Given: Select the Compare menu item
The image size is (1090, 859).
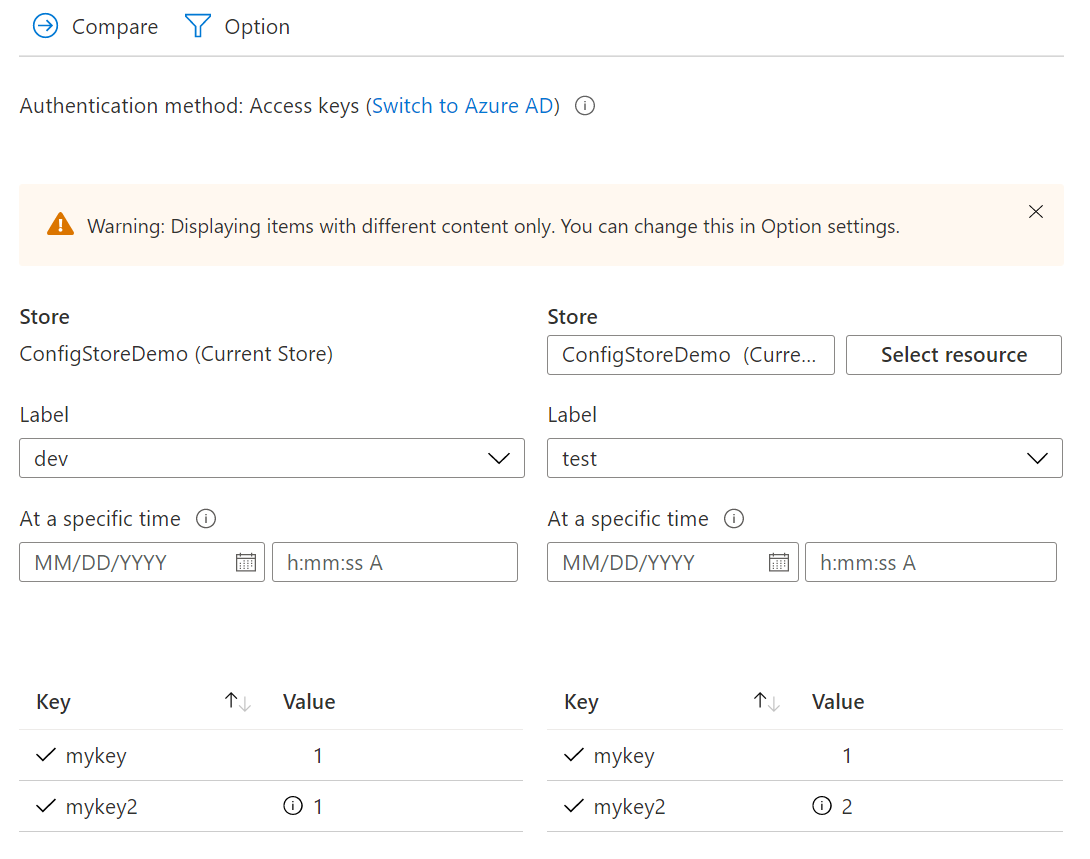Looking at the screenshot, I should 95,26.
